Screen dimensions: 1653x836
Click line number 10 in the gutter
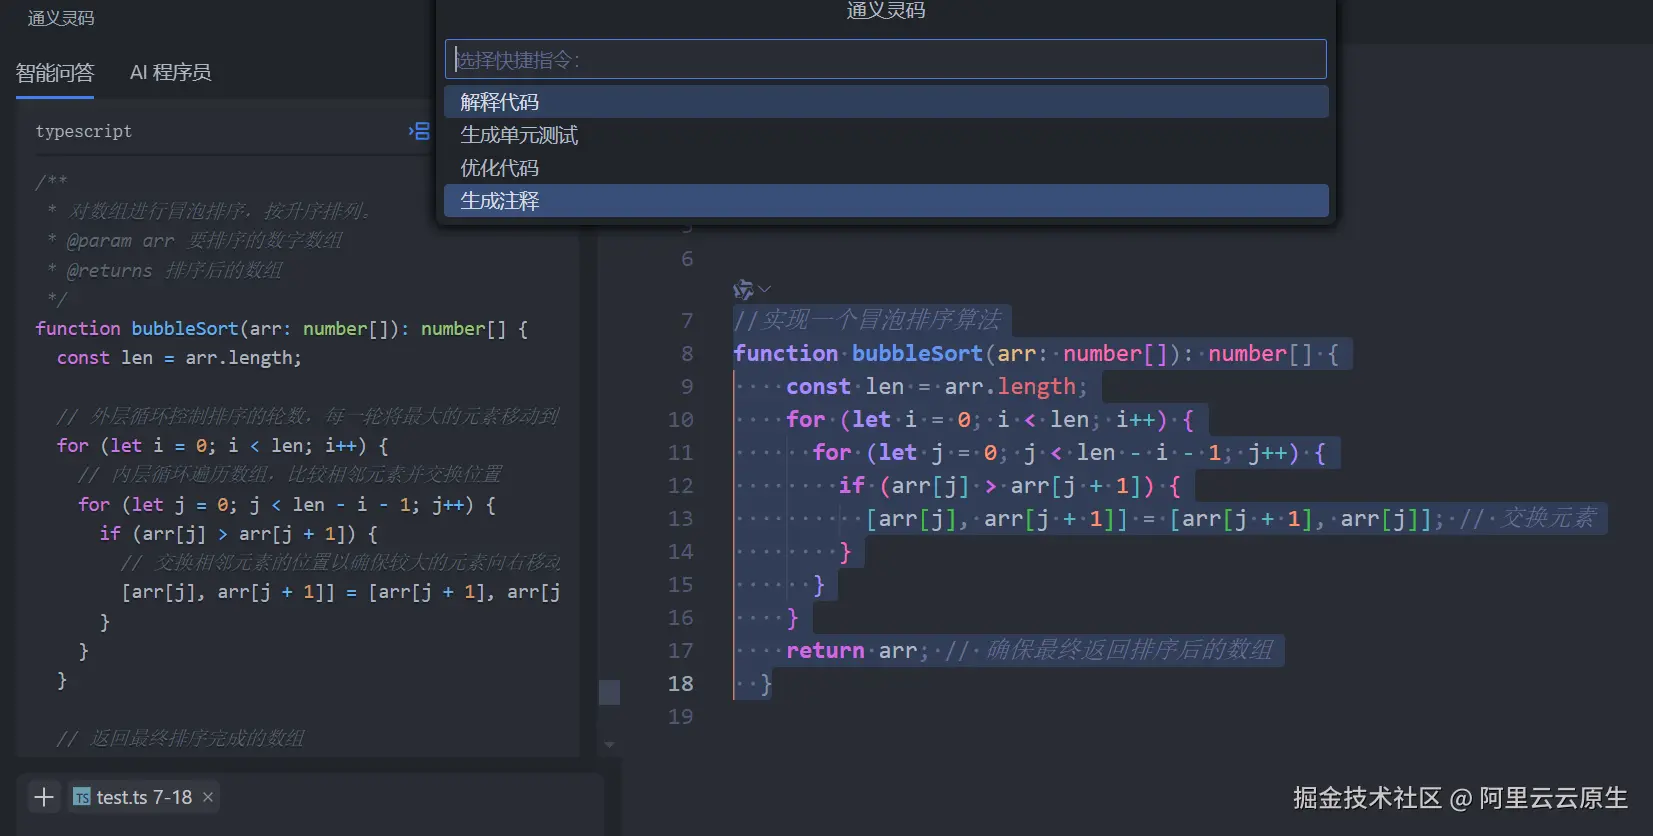point(681,419)
